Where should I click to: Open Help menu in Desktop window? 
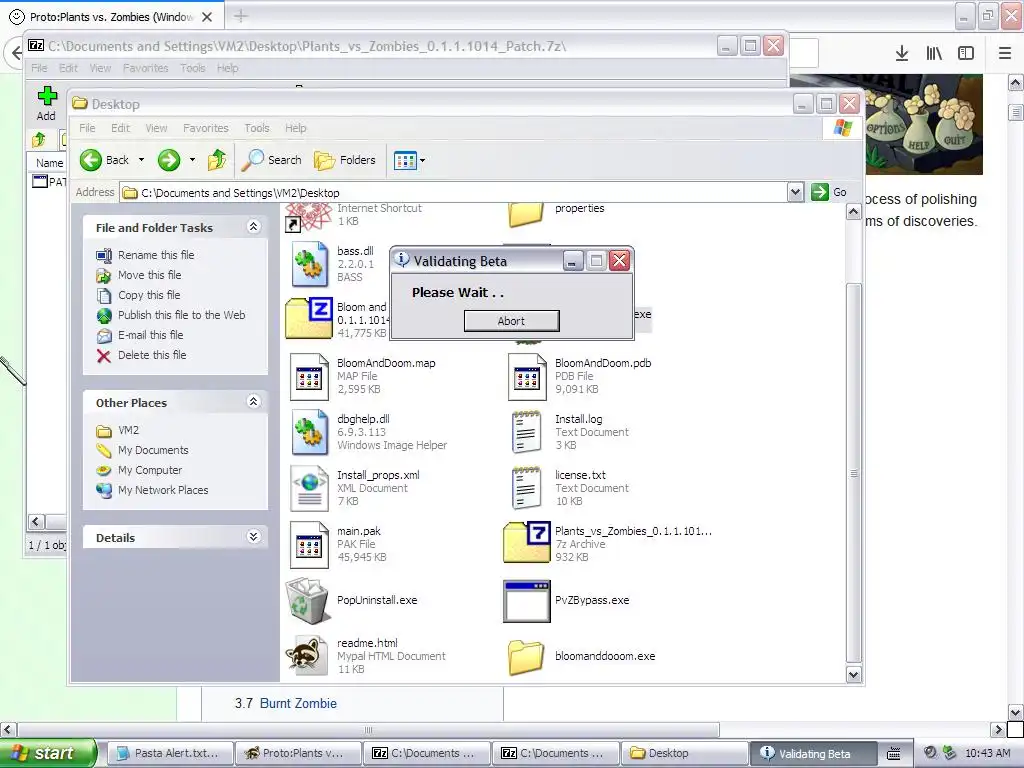coord(295,128)
